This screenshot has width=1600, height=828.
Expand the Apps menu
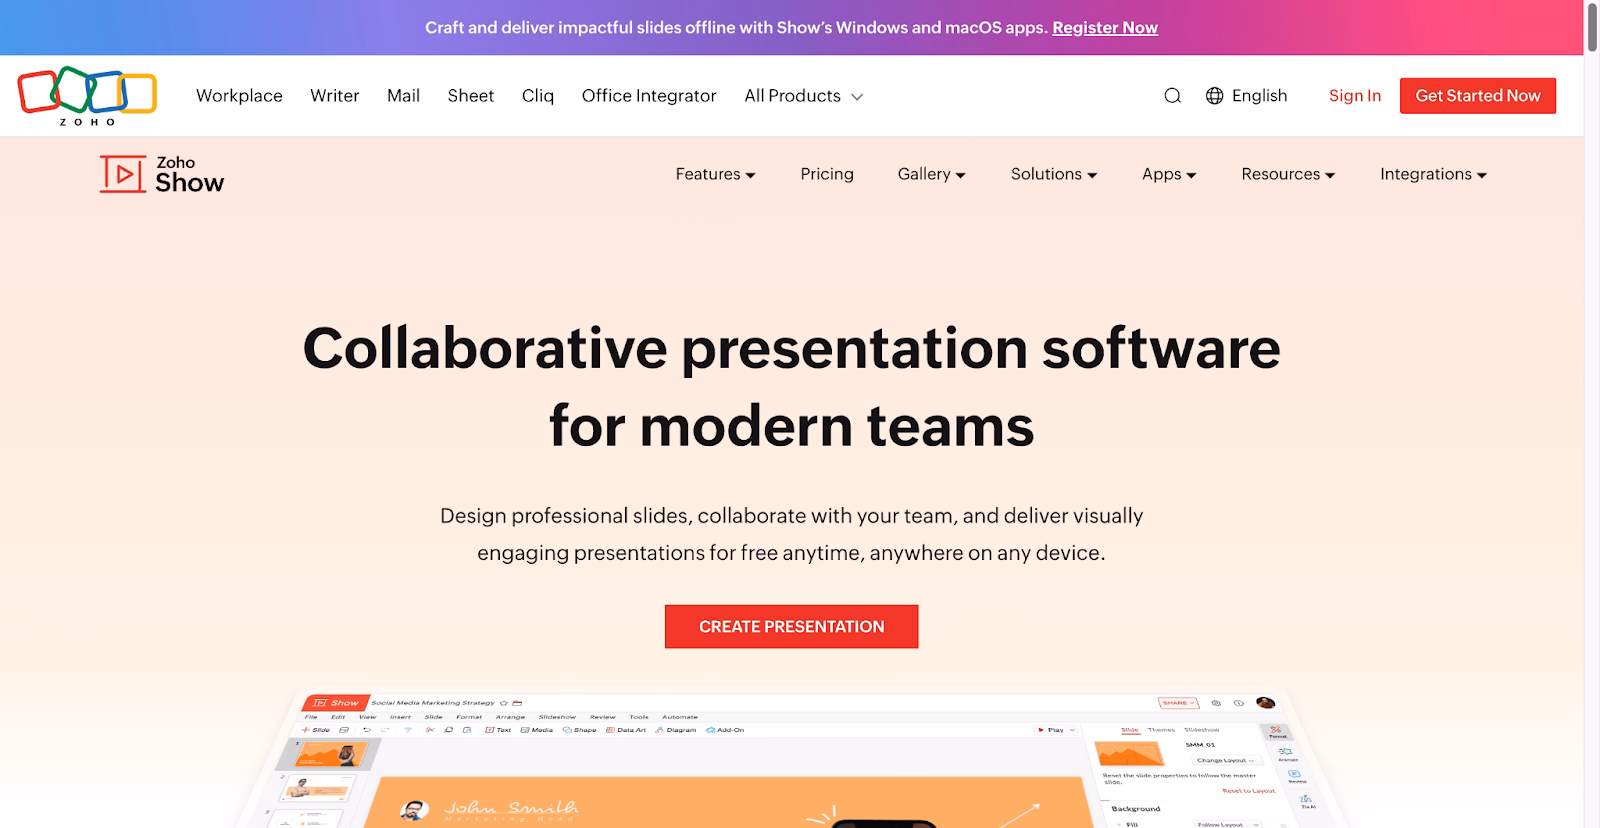[1169, 174]
